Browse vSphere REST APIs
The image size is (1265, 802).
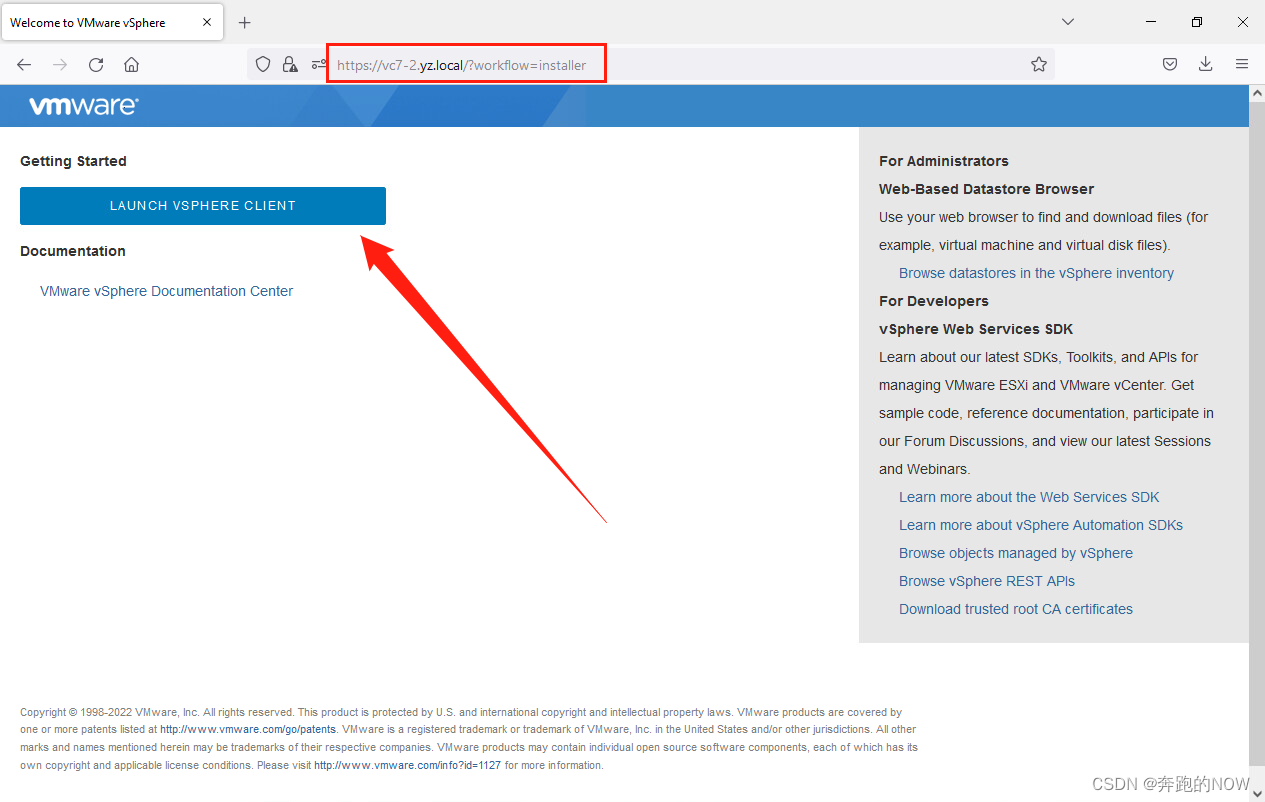click(987, 581)
